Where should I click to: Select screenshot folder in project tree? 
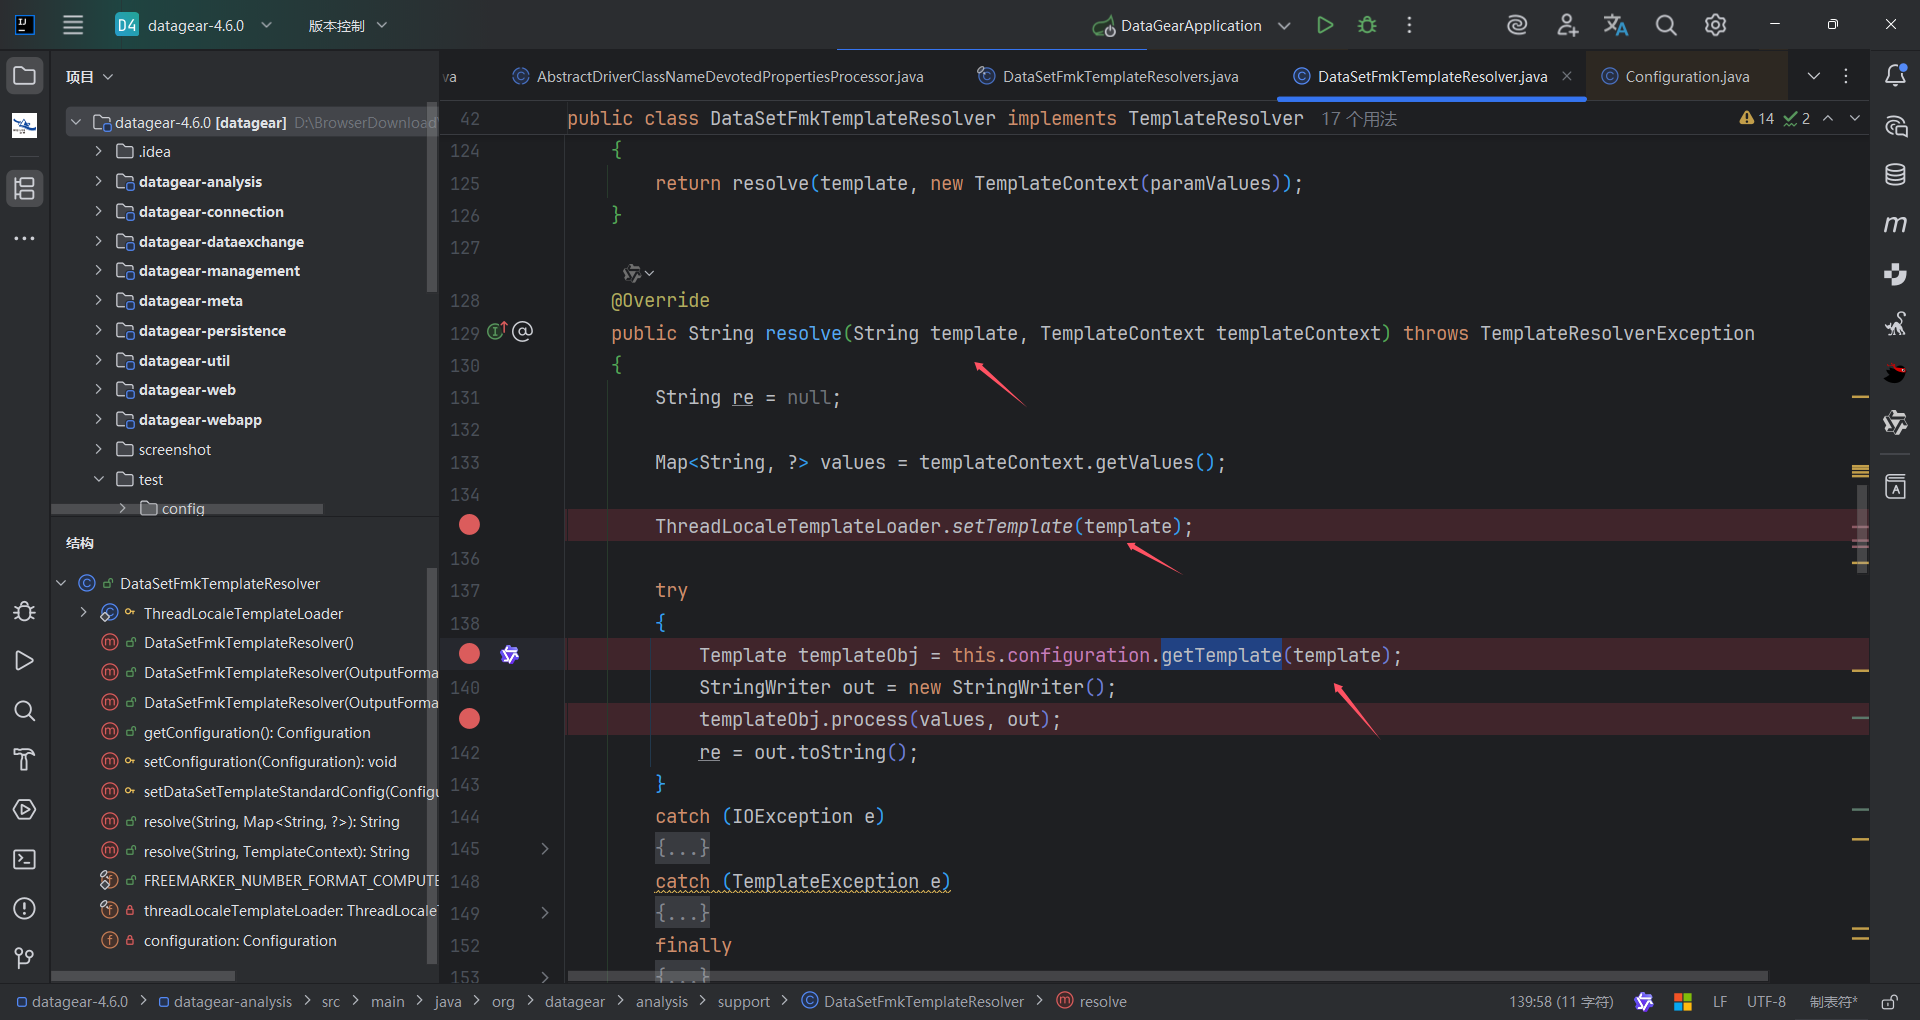point(175,449)
